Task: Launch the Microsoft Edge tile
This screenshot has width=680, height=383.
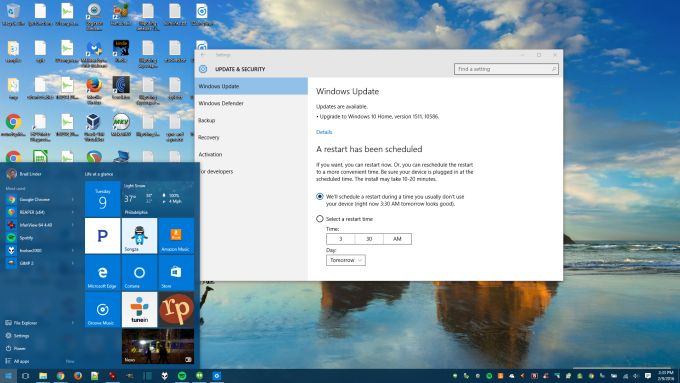Action: (102, 273)
